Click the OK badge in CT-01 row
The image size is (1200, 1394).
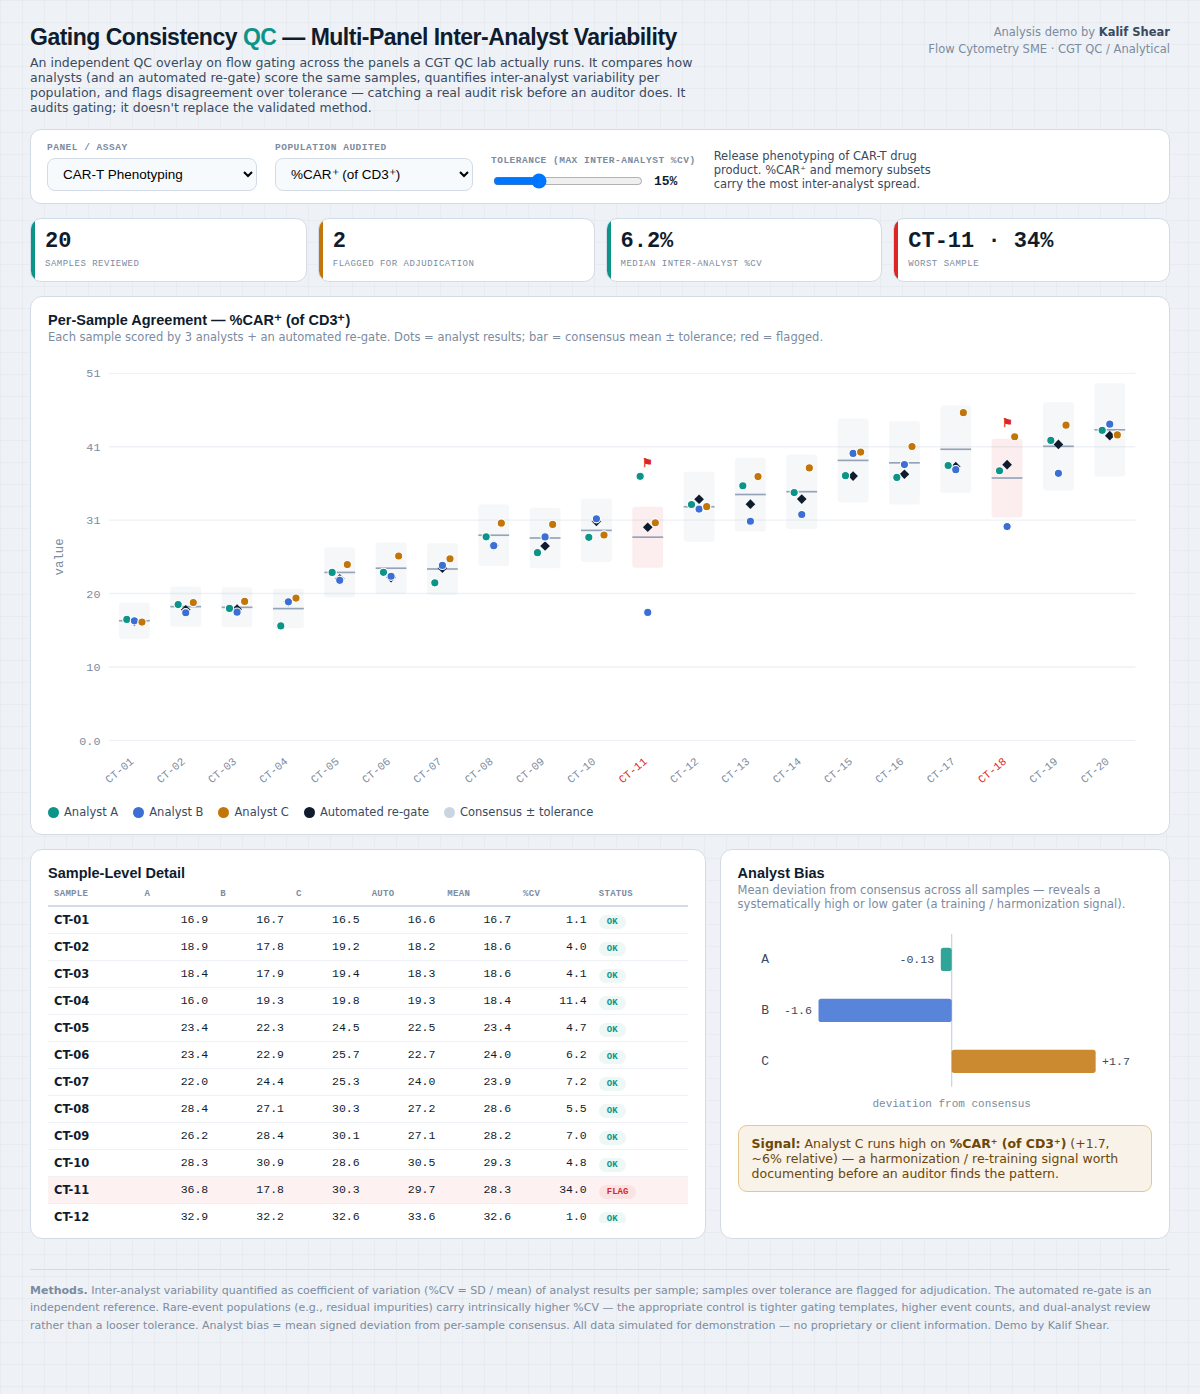(x=612, y=921)
